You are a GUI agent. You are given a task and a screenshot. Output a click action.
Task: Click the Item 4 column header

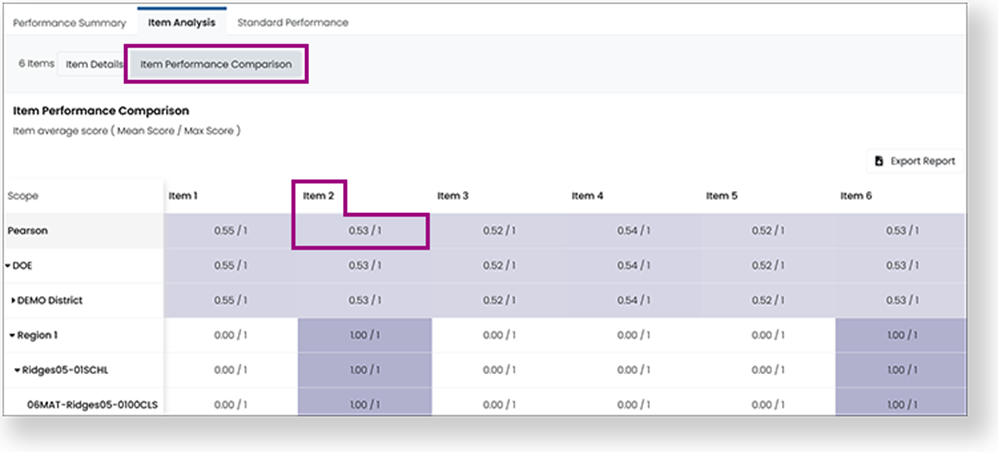587,196
